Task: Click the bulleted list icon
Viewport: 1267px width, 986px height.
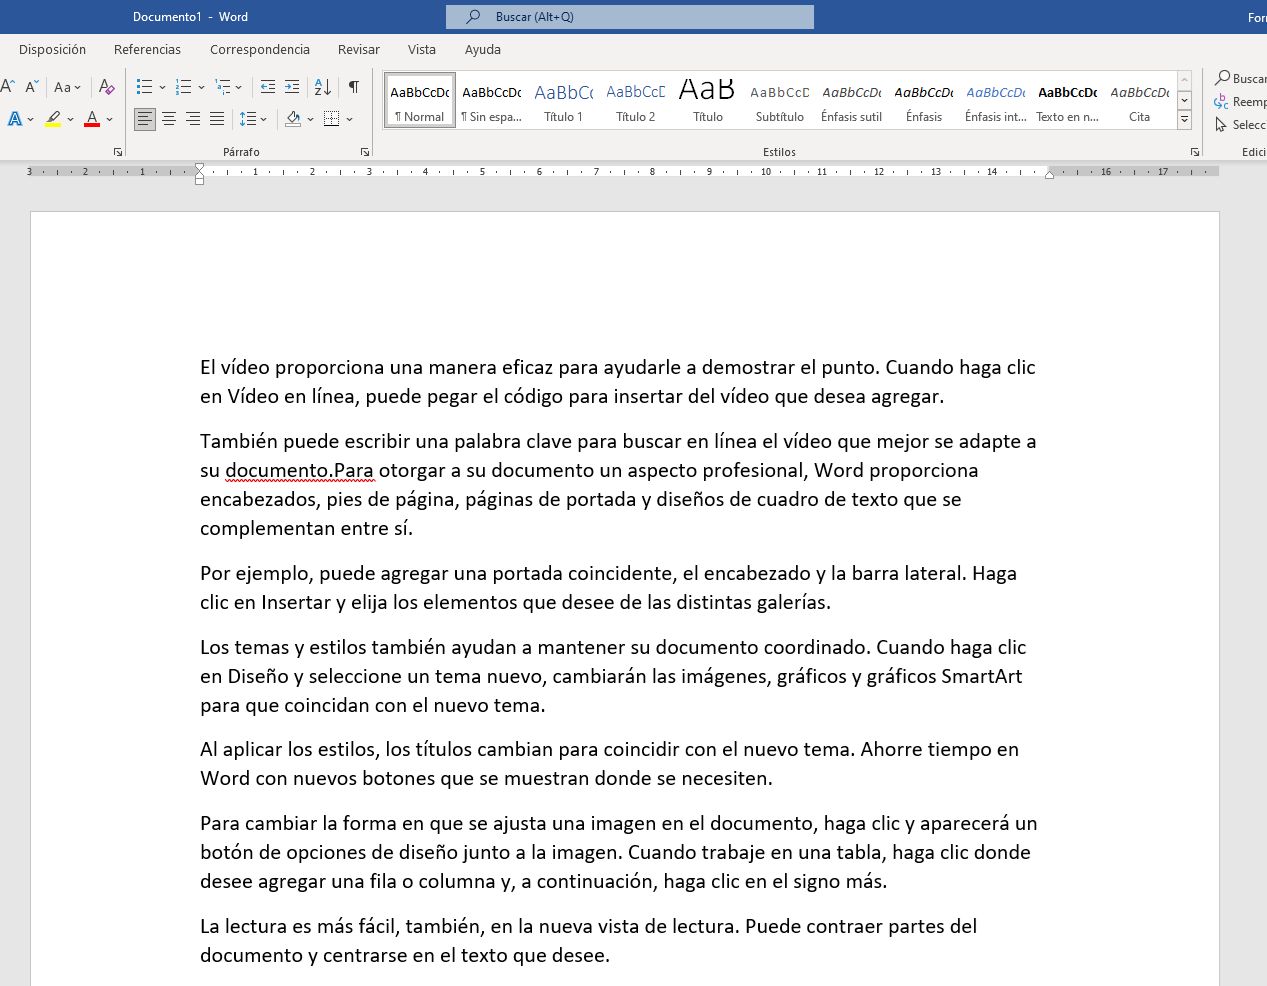Action: [x=144, y=87]
